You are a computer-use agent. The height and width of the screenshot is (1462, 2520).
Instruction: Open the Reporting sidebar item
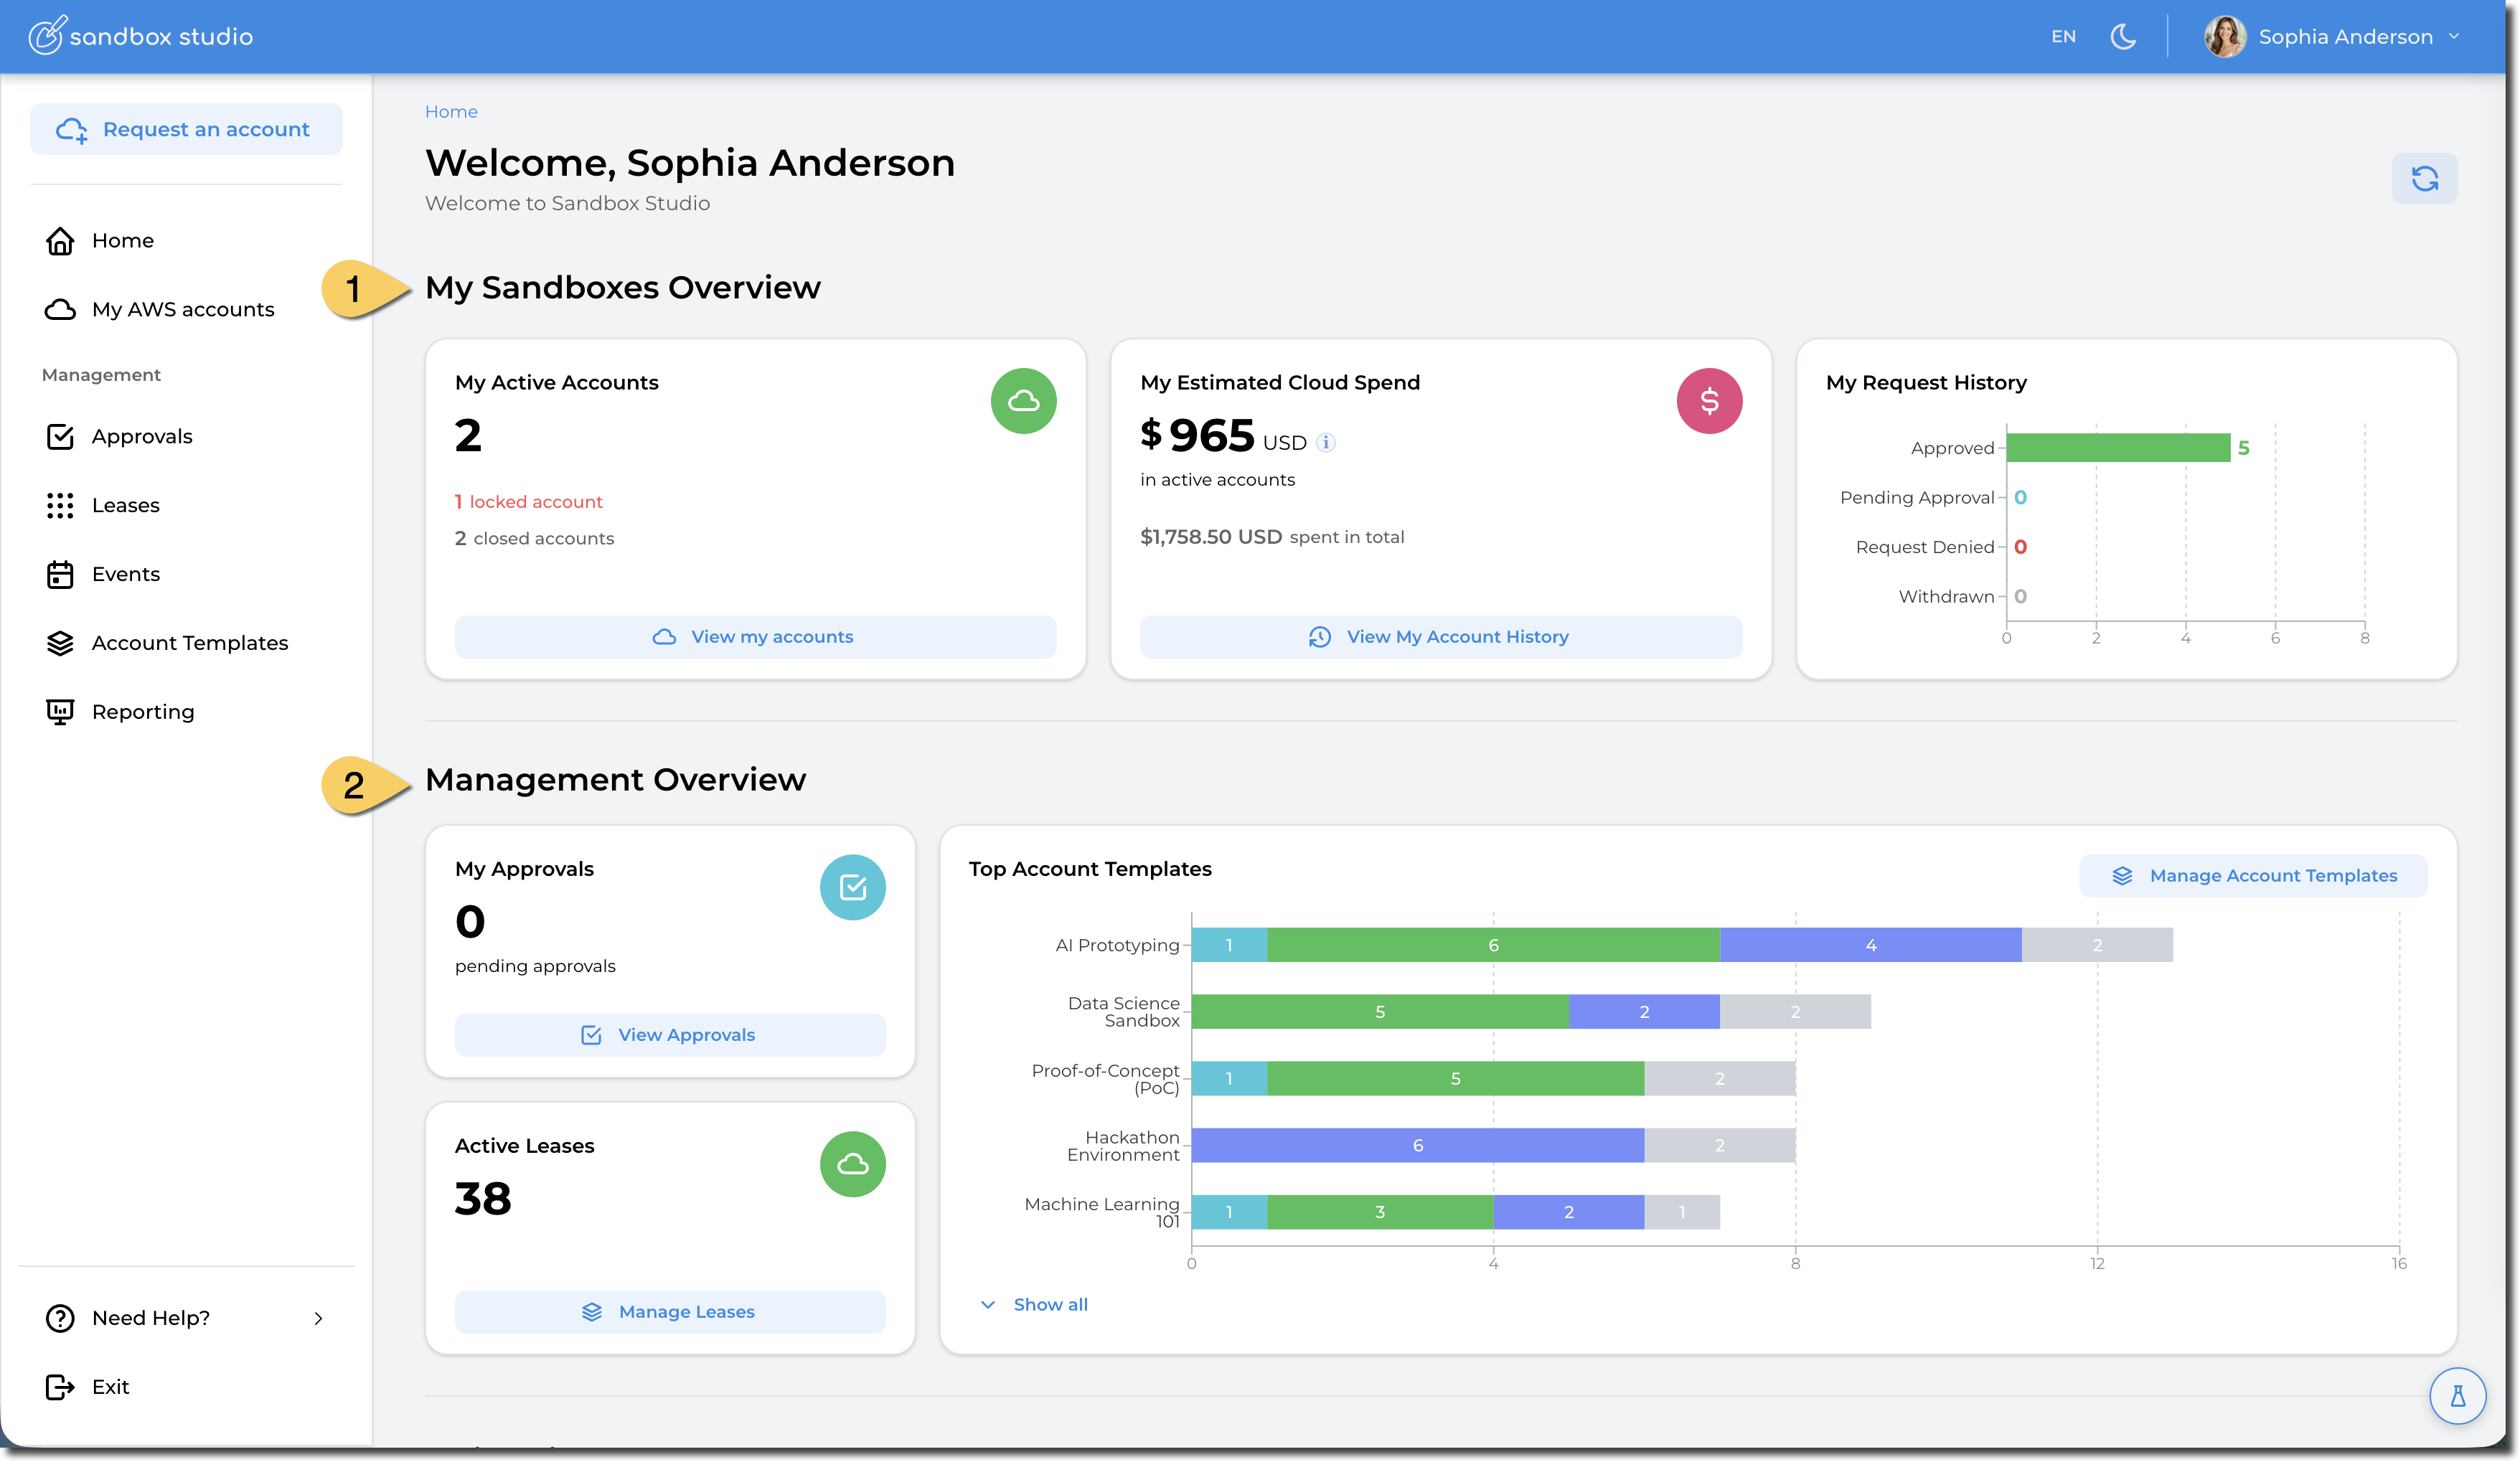(x=142, y=712)
